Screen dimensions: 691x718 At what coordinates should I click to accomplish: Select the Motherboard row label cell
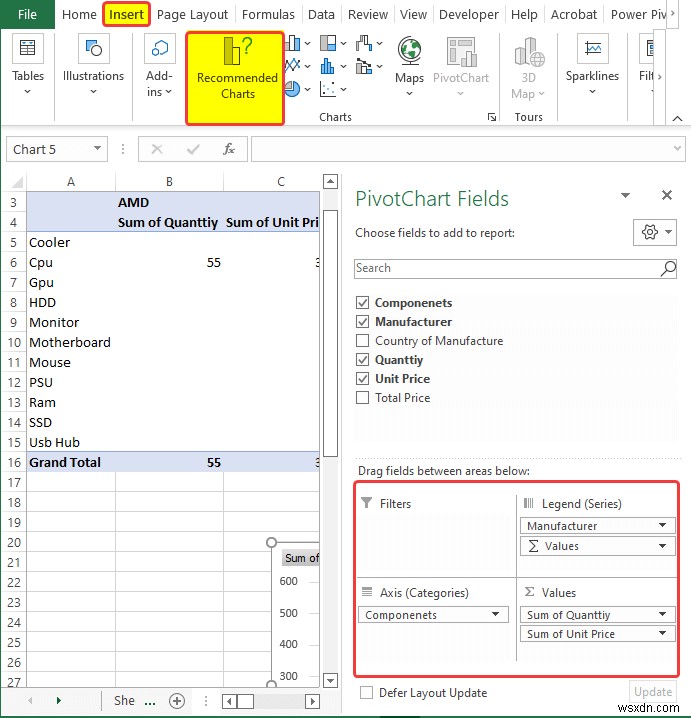coord(71,342)
